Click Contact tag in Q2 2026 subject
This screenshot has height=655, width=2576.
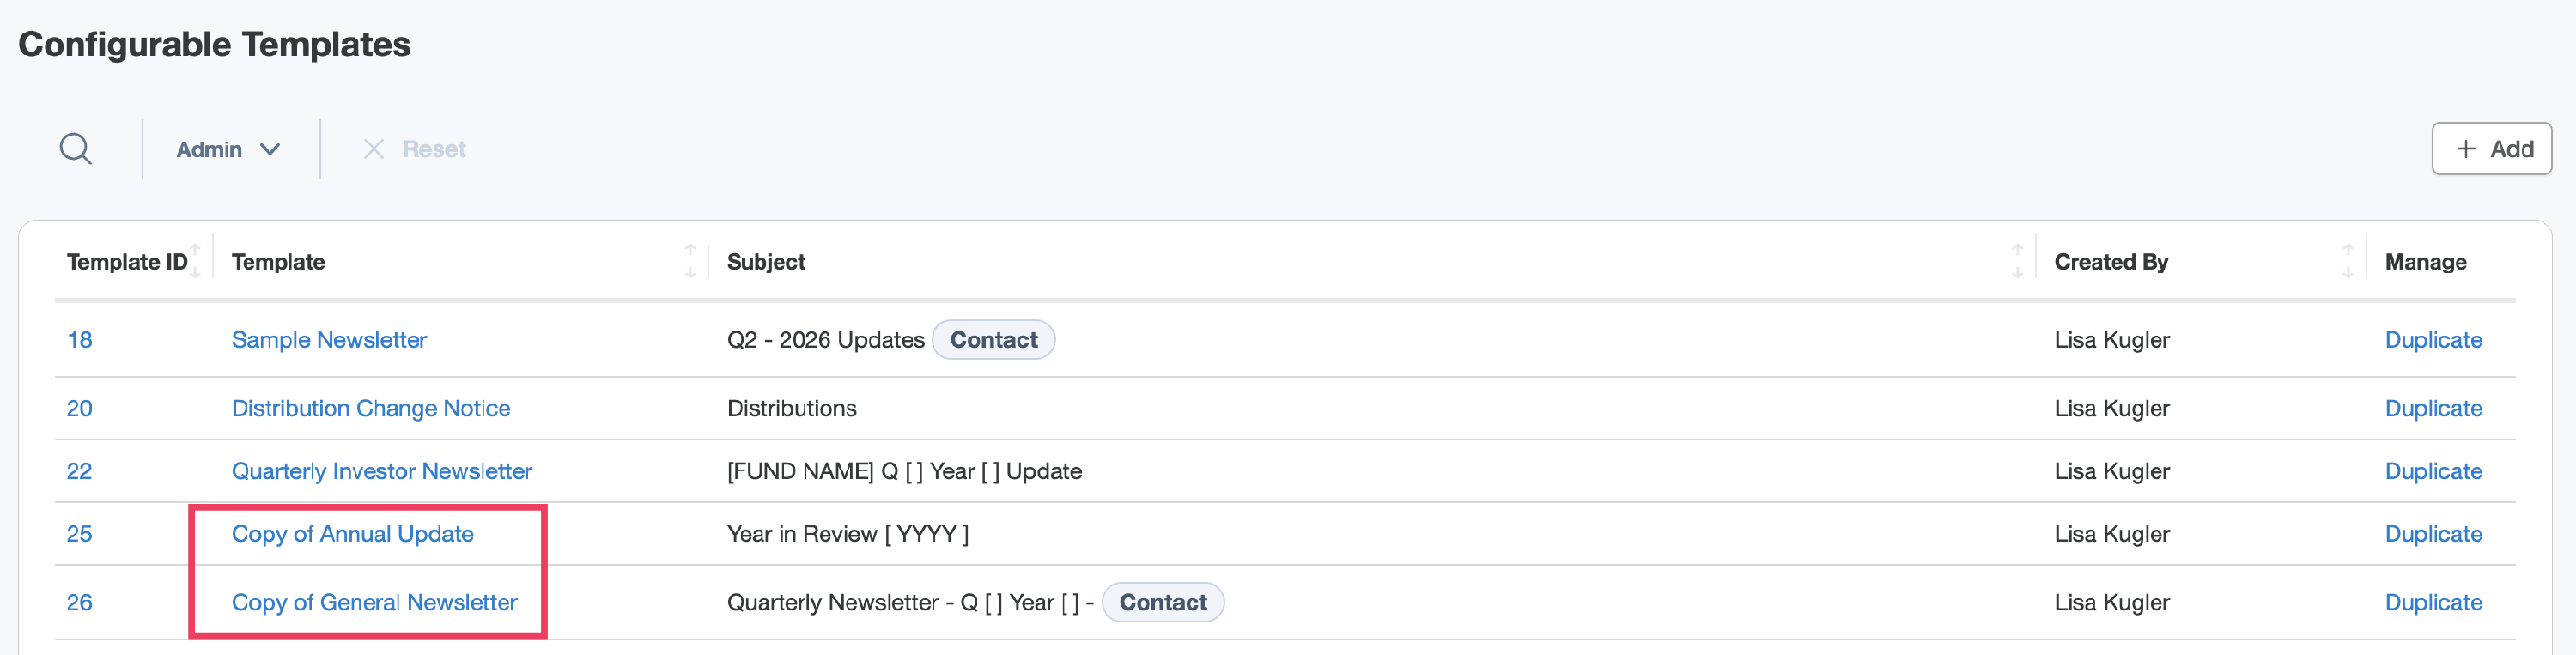[993, 340]
